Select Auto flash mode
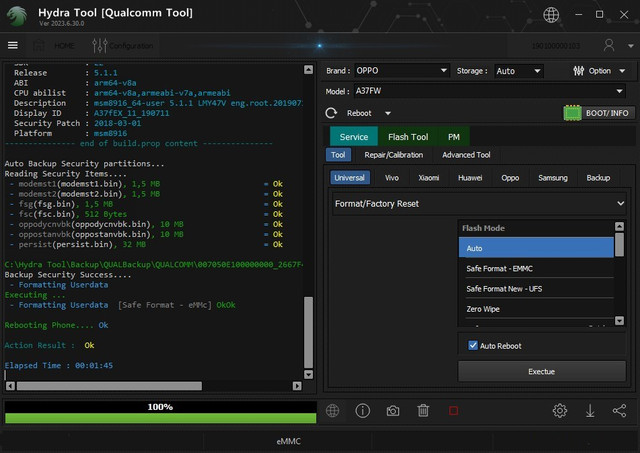 click(x=536, y=248)
